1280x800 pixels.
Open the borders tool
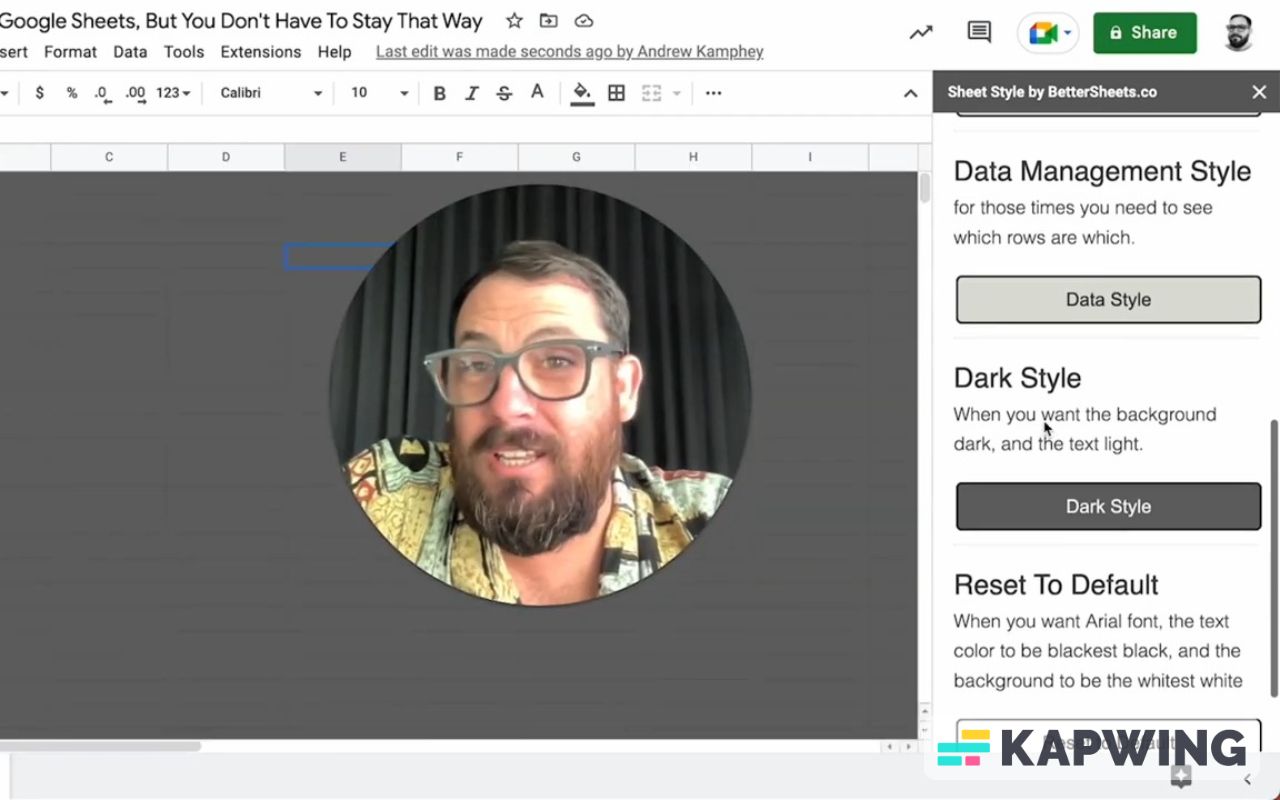tap(617, 93)
